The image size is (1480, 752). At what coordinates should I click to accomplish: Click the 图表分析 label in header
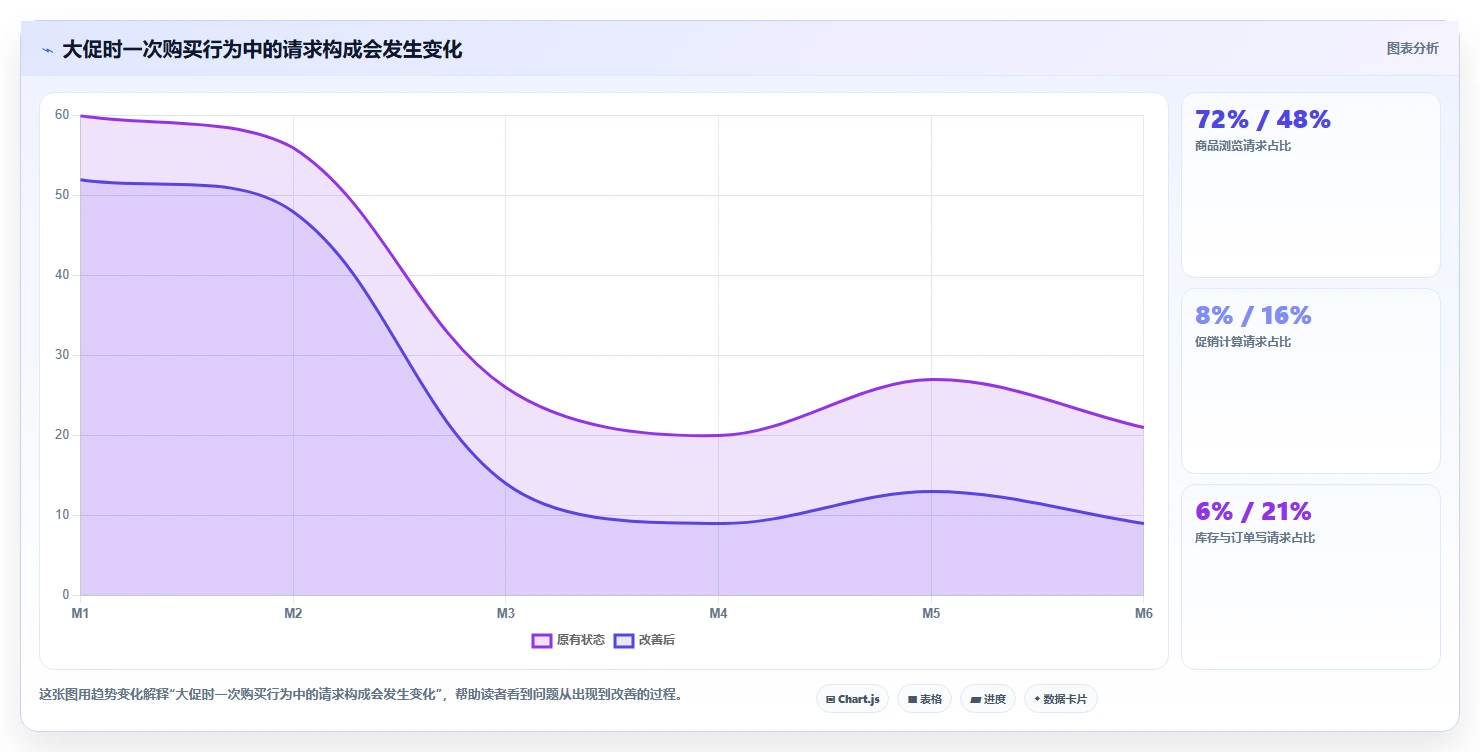[x=1412, y=48]
